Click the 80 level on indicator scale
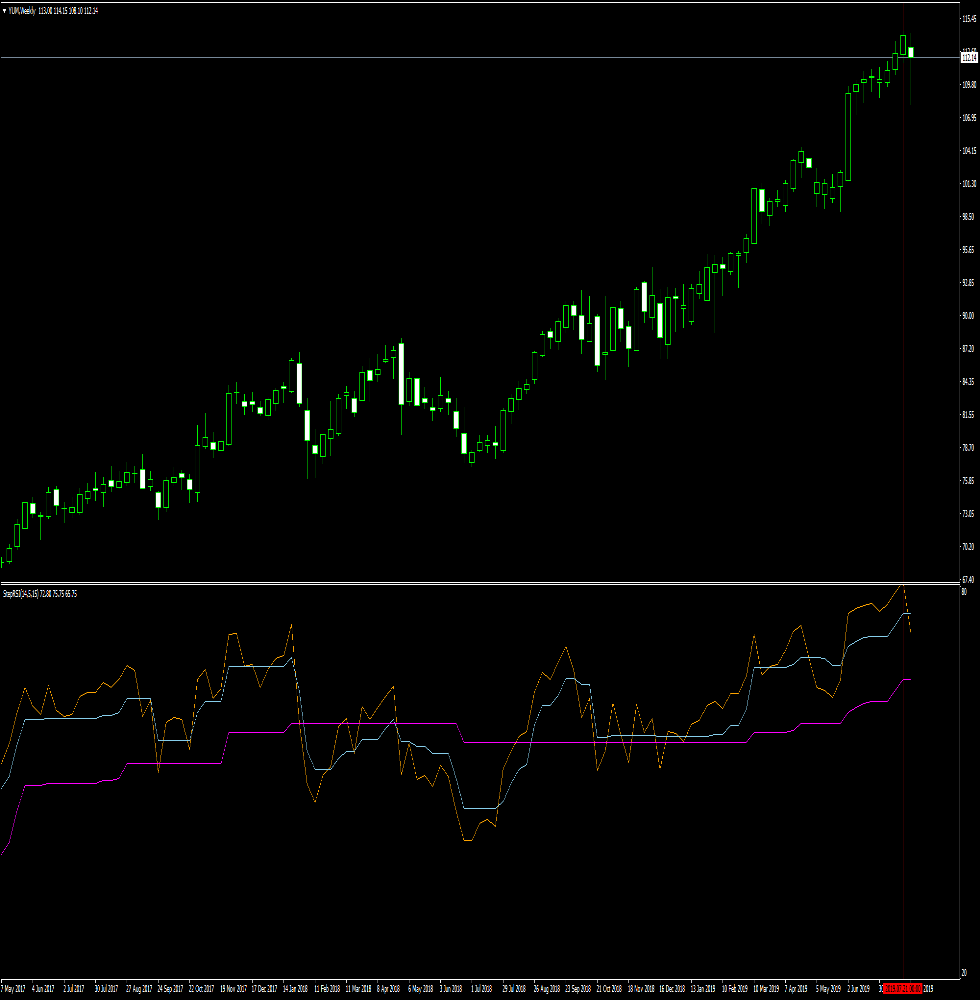Image resolution: width=980 pixels, height=1000 pixels. pos(964,593)
